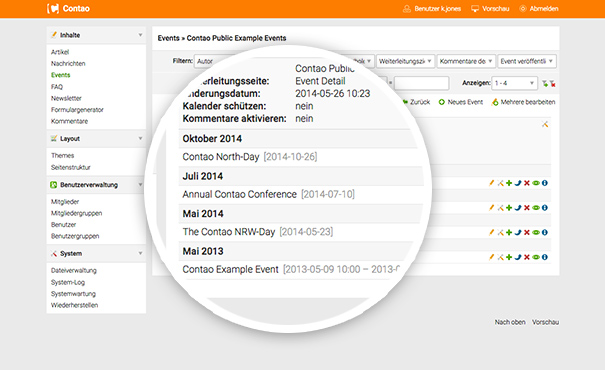The image size is (605, 370).
Task: Open Wiederherstellen in the sidebar
Action: pos(74,305)
